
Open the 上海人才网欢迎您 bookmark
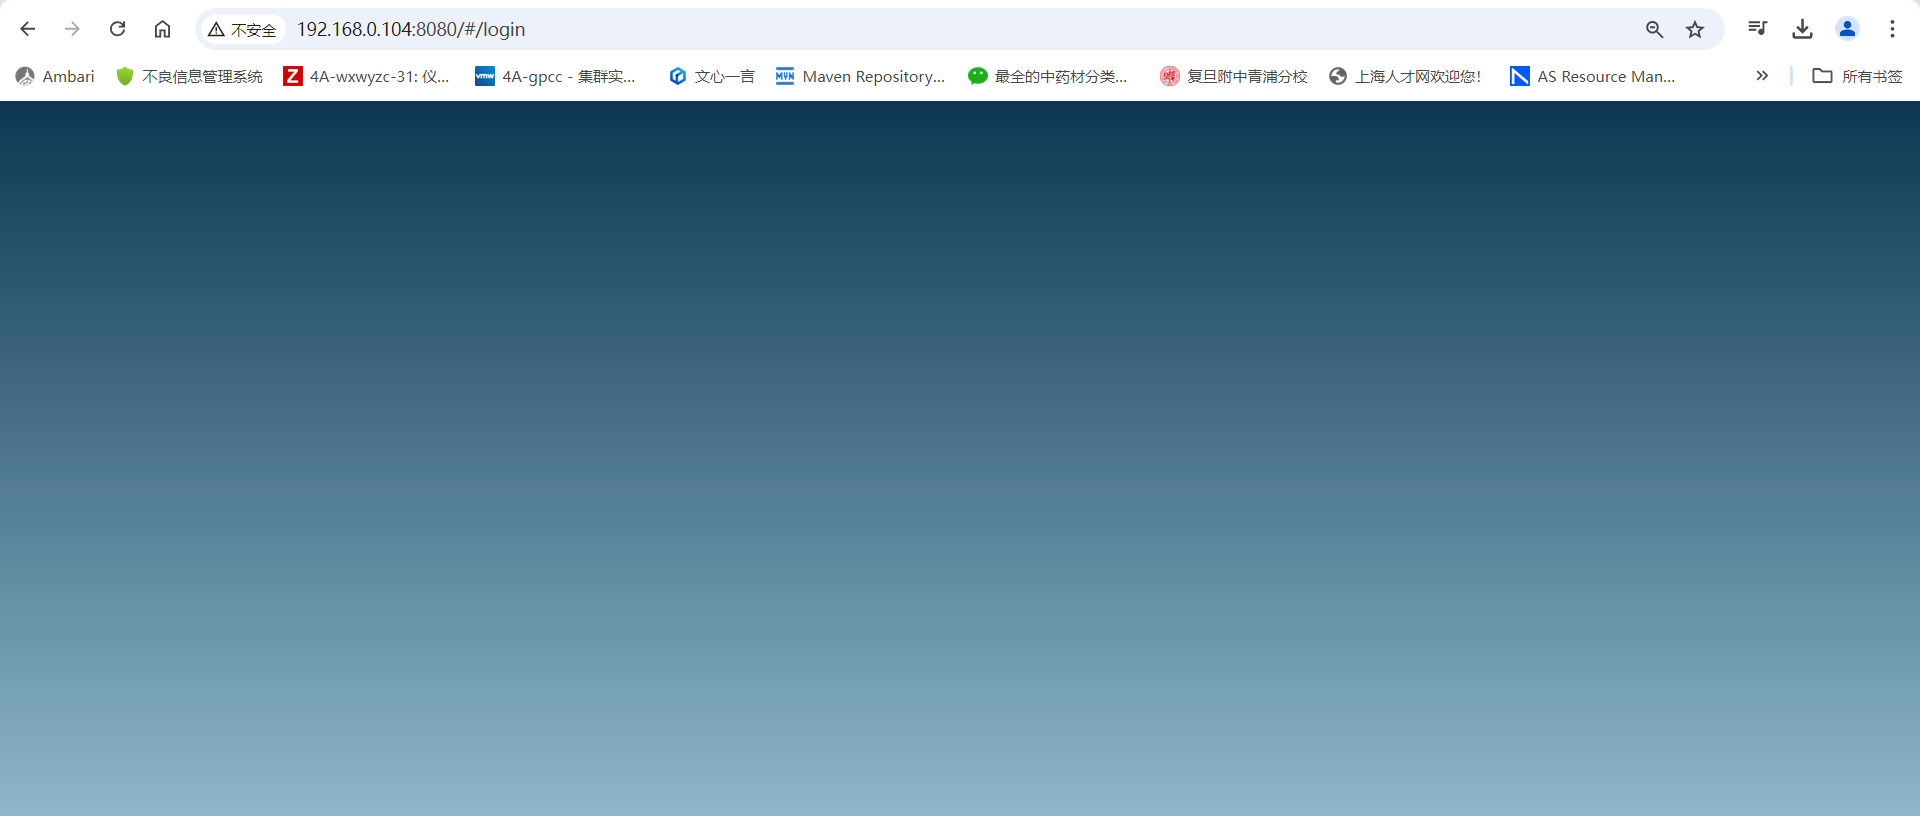[x=1405, y=76]
